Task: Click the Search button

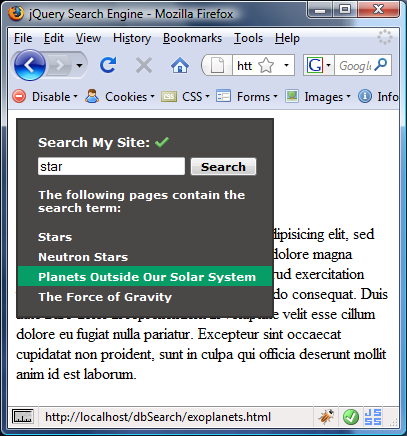Action: tap(223, 167)
